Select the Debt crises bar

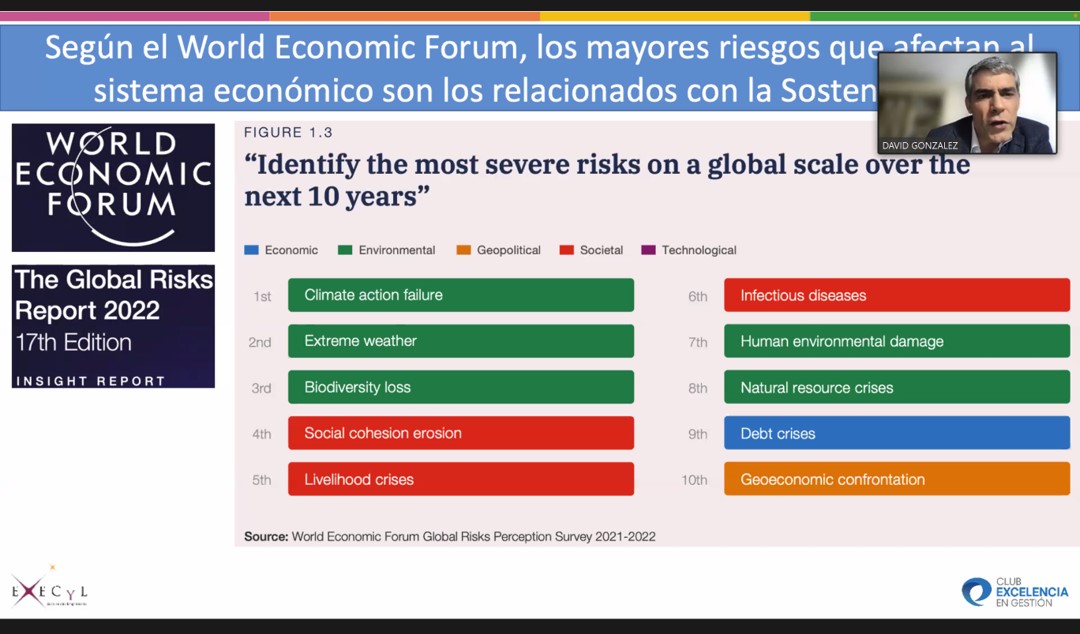(x=897, y=433)
